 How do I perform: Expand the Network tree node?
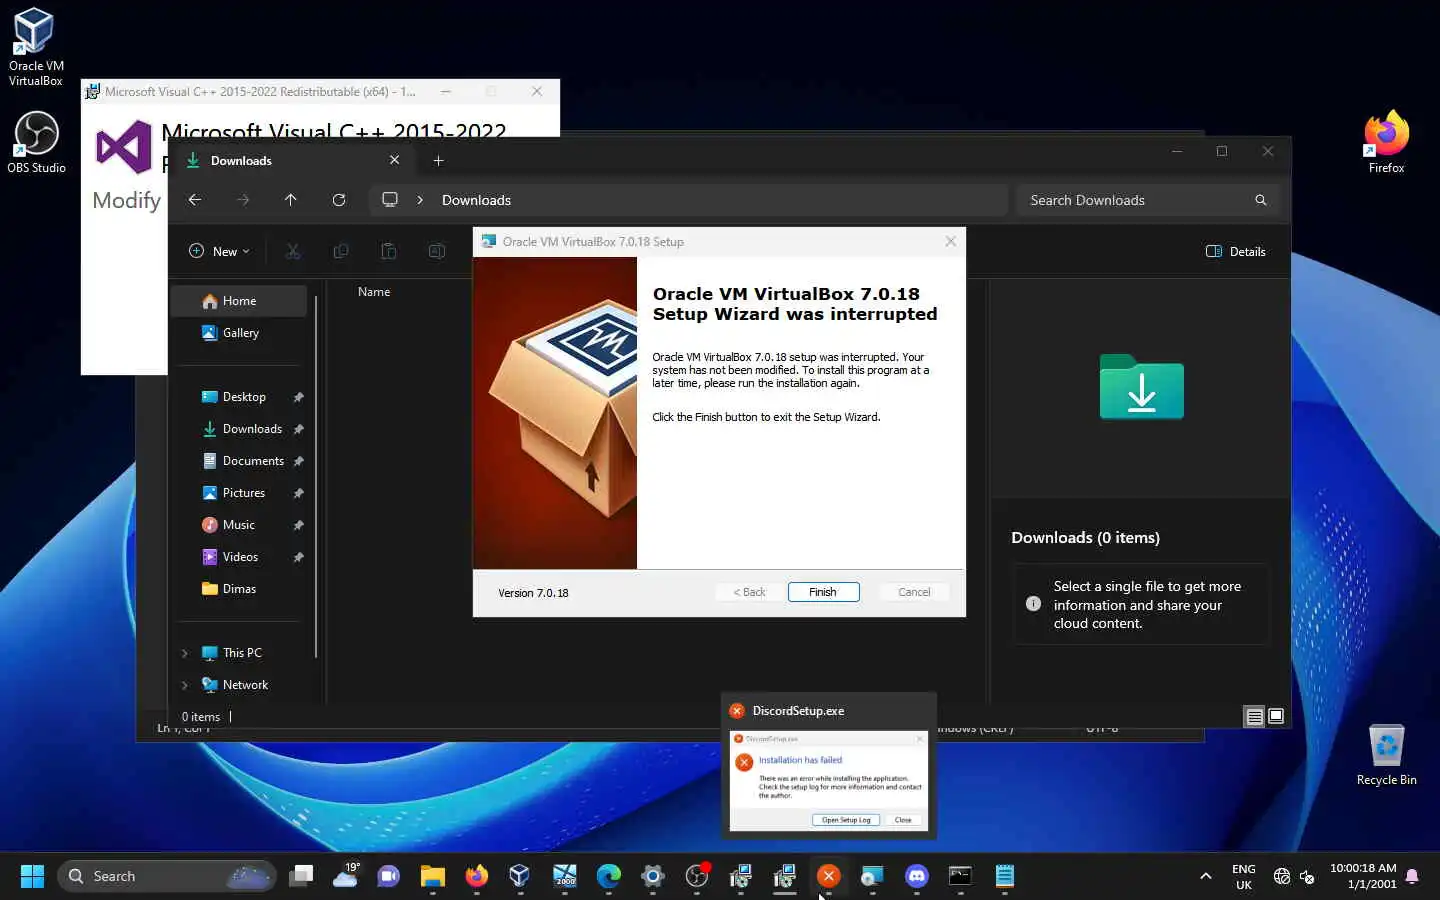coord(185,685)
